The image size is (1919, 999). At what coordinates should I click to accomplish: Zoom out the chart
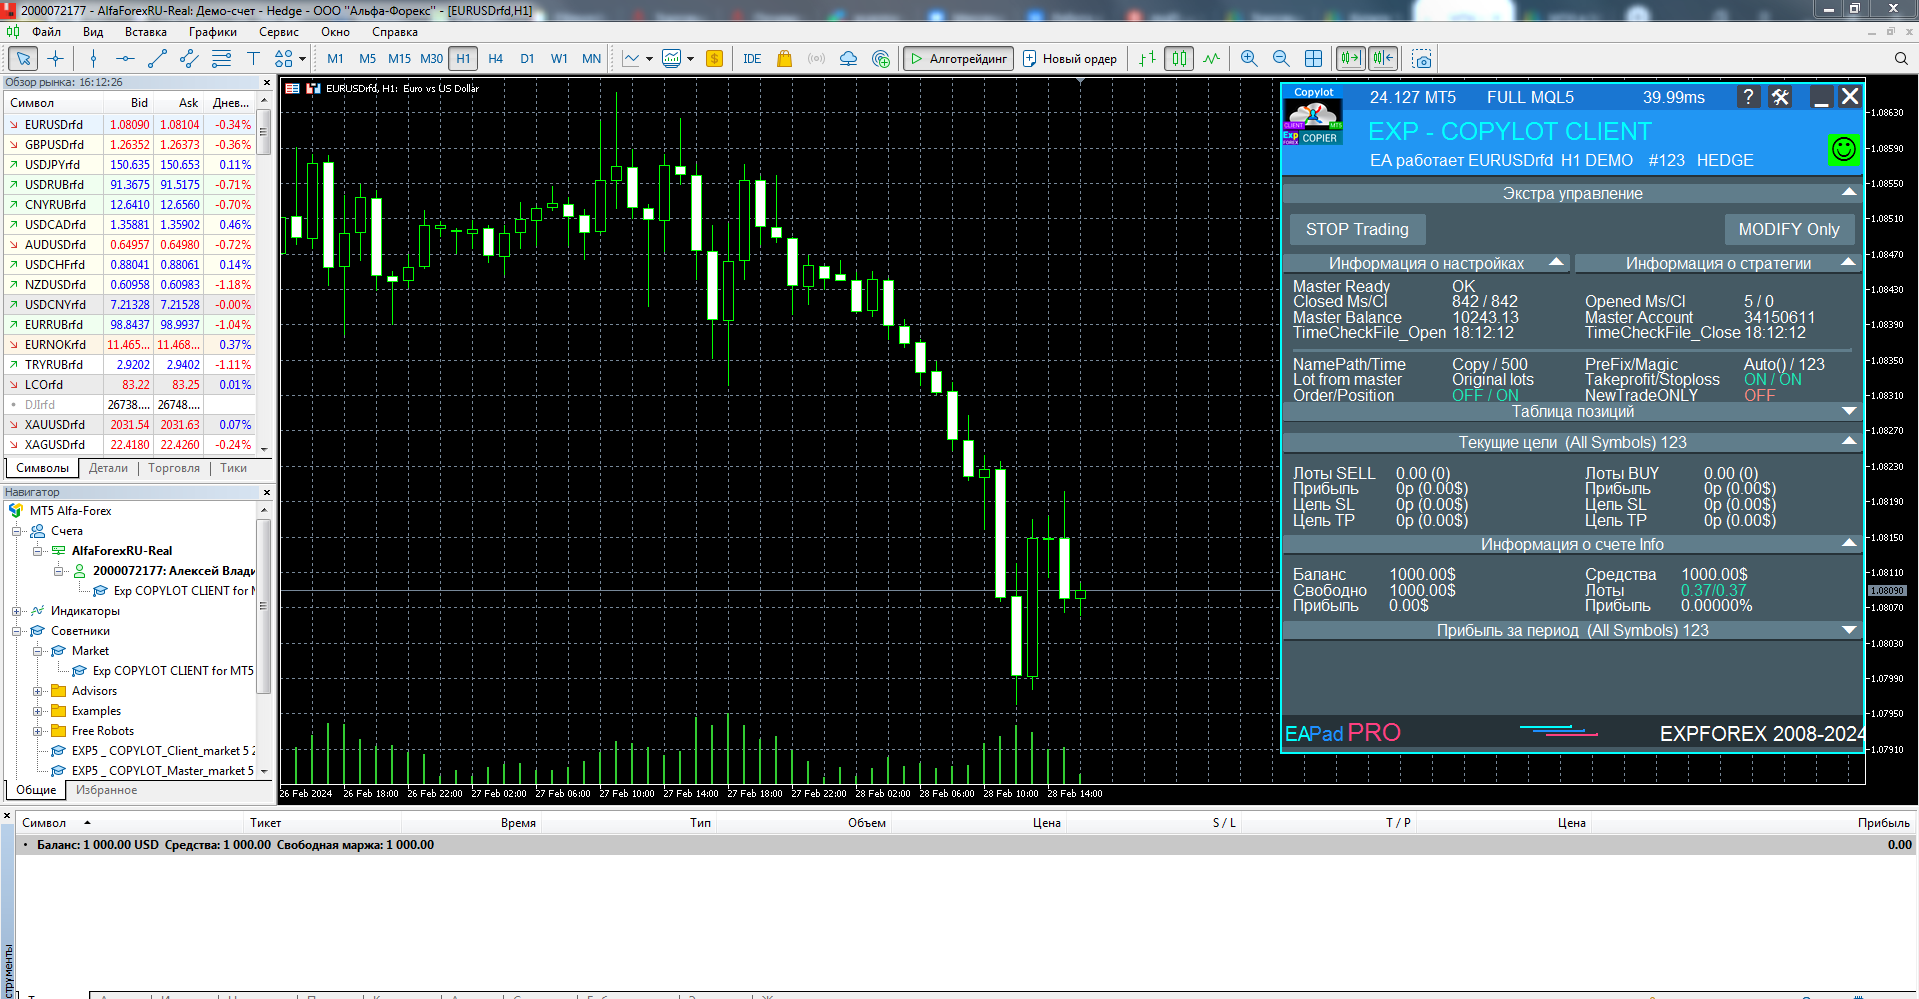[1281, 59]
